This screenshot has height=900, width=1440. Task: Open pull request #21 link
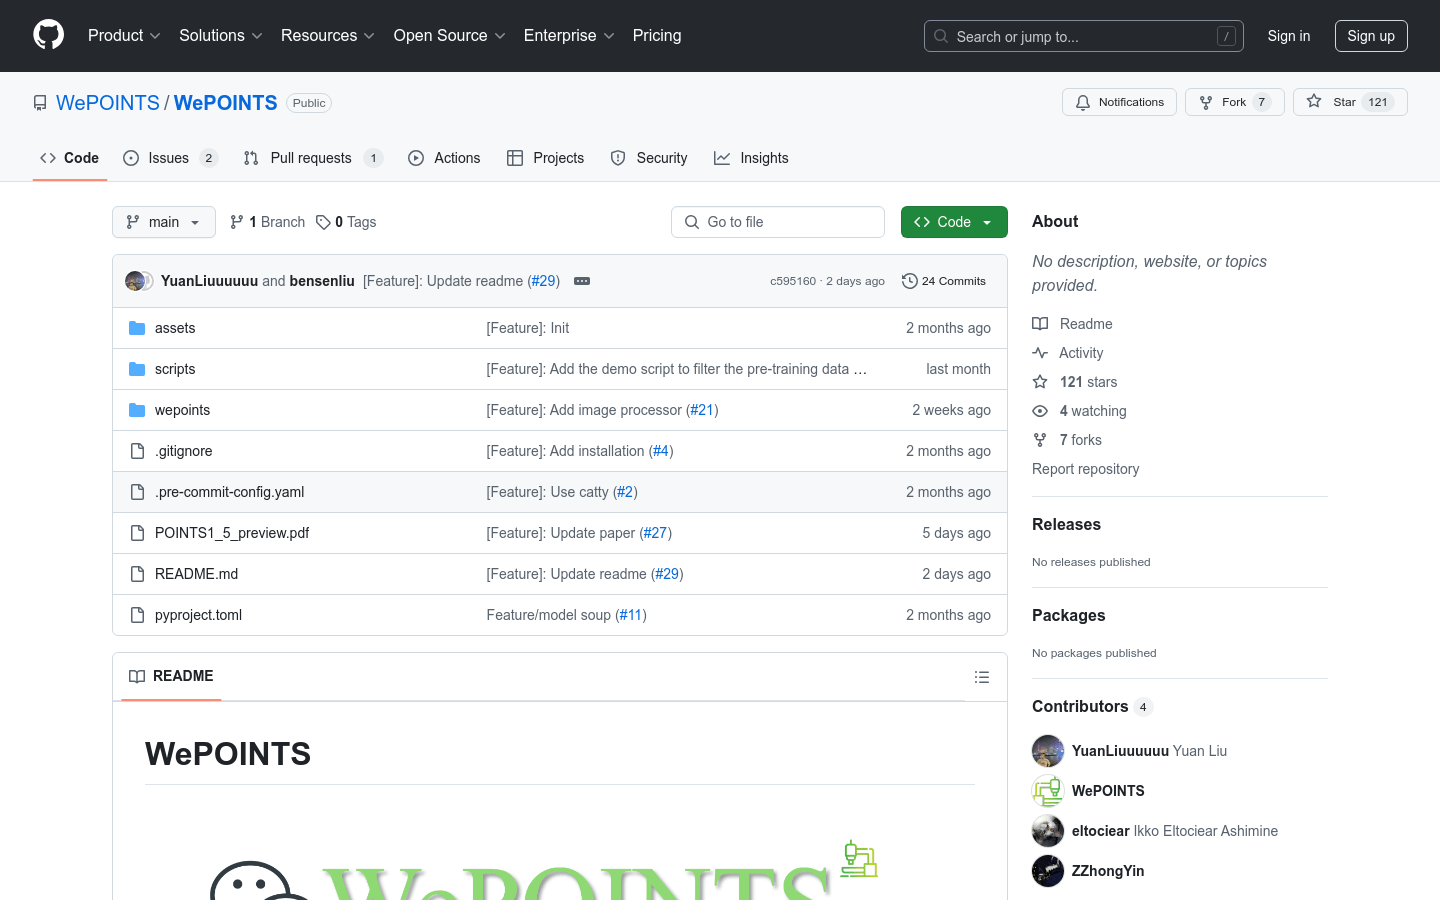click(702, 410)
